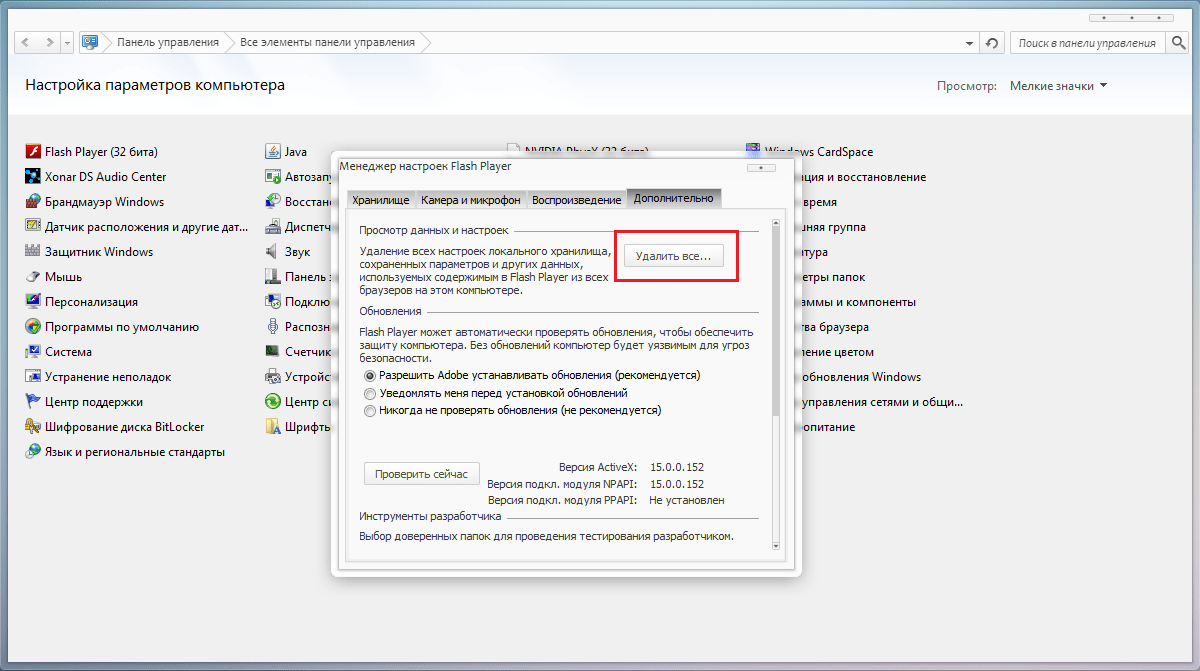This screenshot has width=1200, height=671.
Task: Open Брандмауэр Windows firewall icon
Action: click(33, 202)
